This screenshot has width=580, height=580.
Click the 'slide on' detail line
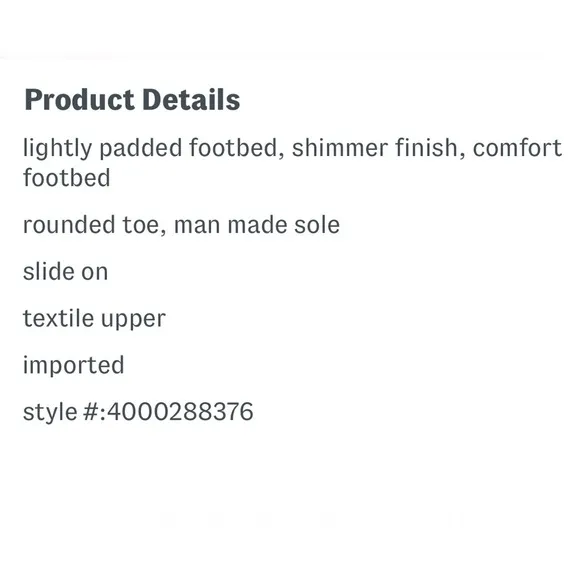click(65, 272)
